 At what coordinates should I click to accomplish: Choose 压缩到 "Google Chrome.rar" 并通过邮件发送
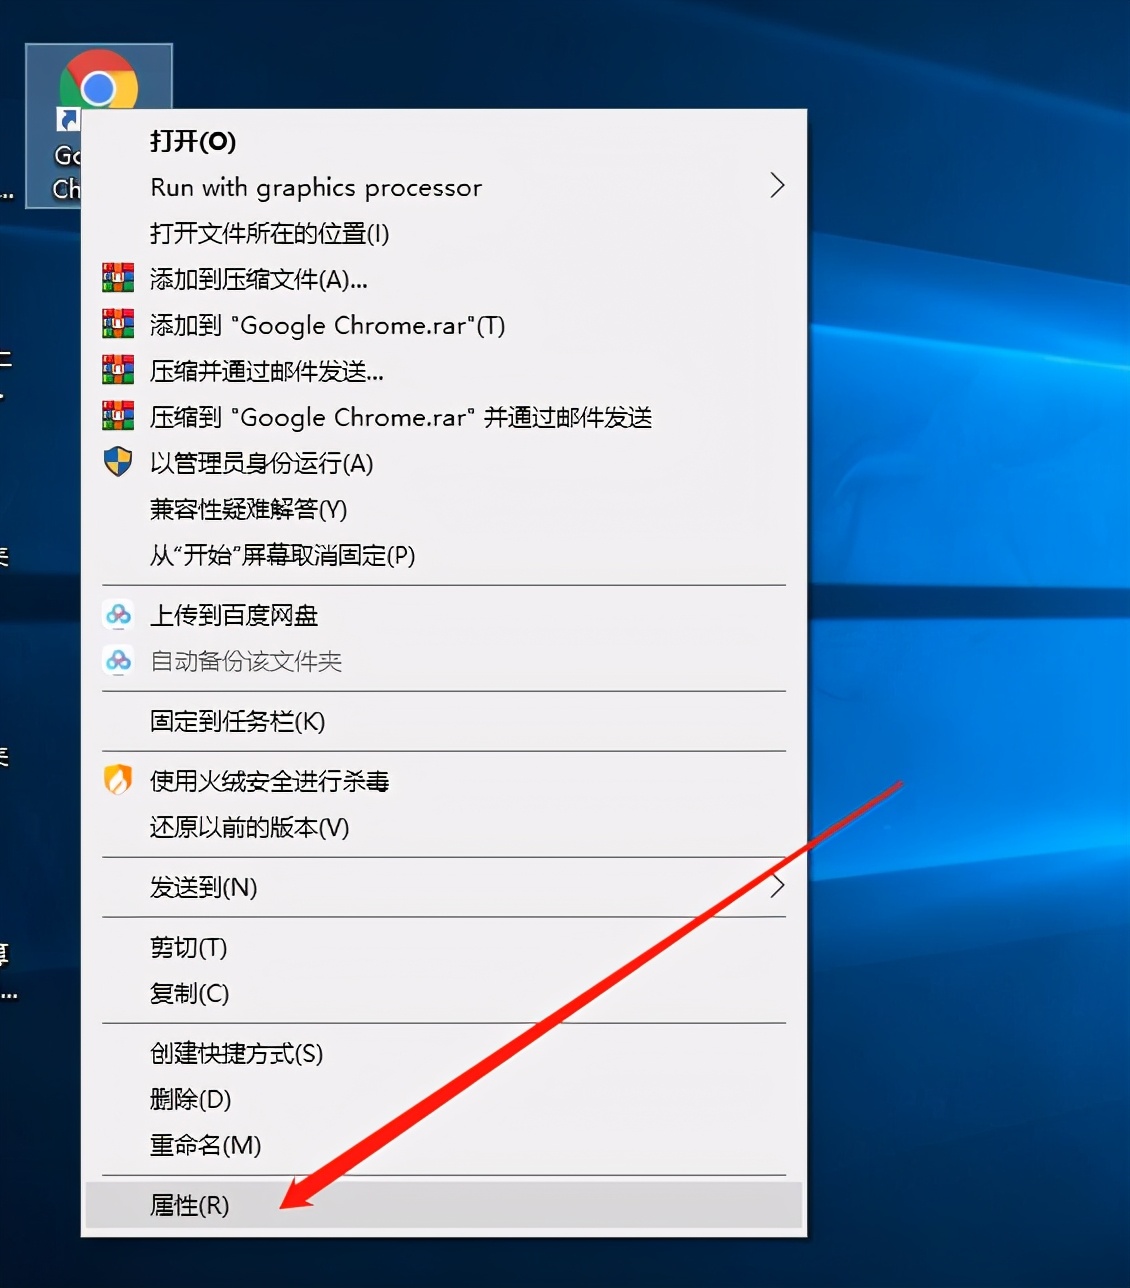(444, 417)
